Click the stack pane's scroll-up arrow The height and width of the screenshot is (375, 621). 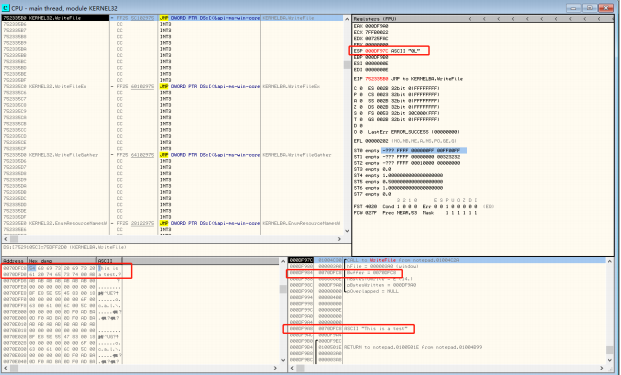tap(610, 261)
